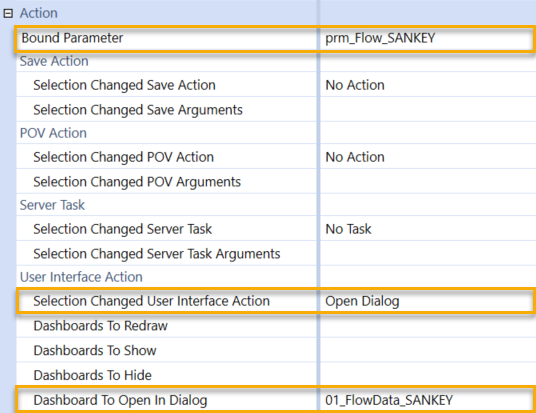Click the Selection Changed Save Arguments value
Viewport: 536px width, 413px height.
[428, 110]
